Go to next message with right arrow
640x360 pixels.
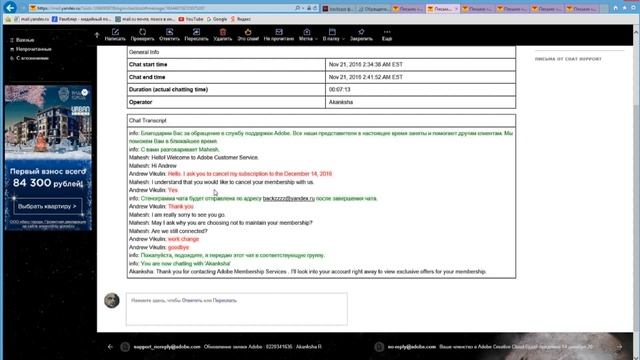click(x=619, y=347)
